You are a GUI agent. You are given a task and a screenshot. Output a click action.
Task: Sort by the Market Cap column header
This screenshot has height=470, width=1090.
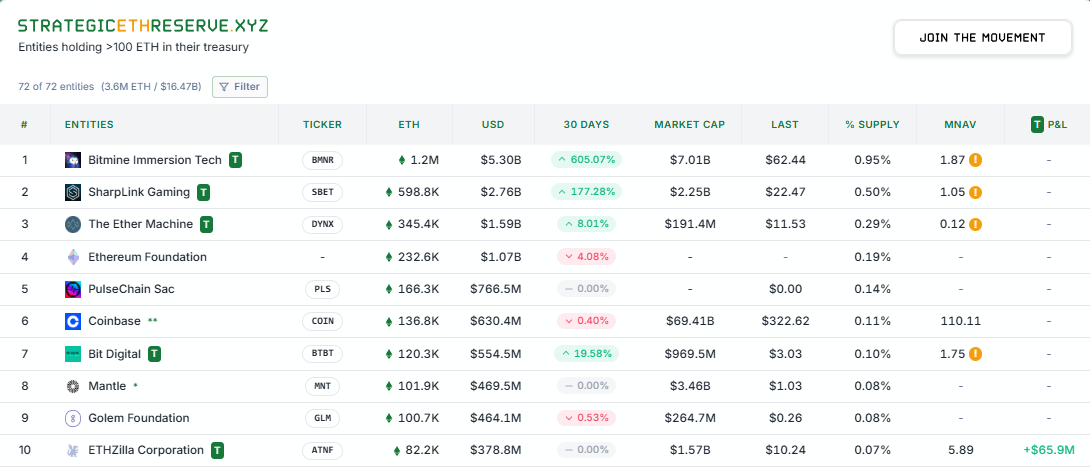[690, 124]
